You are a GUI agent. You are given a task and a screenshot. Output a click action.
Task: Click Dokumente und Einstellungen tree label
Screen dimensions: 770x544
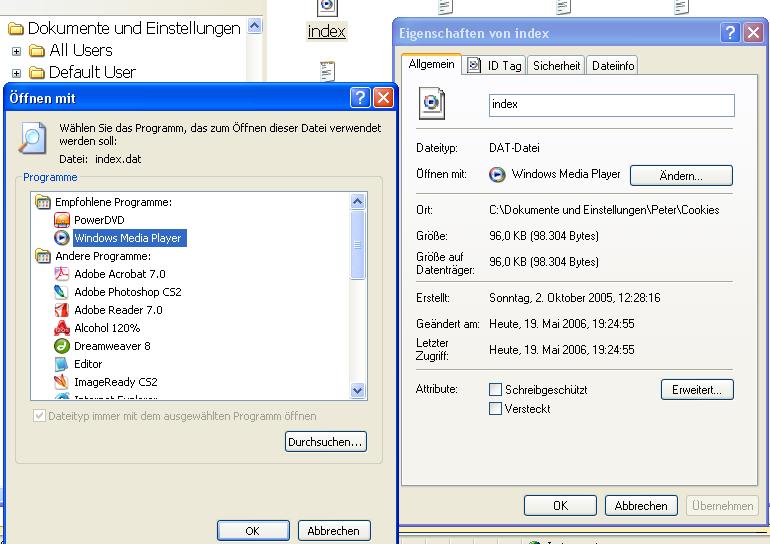point(134,28)
